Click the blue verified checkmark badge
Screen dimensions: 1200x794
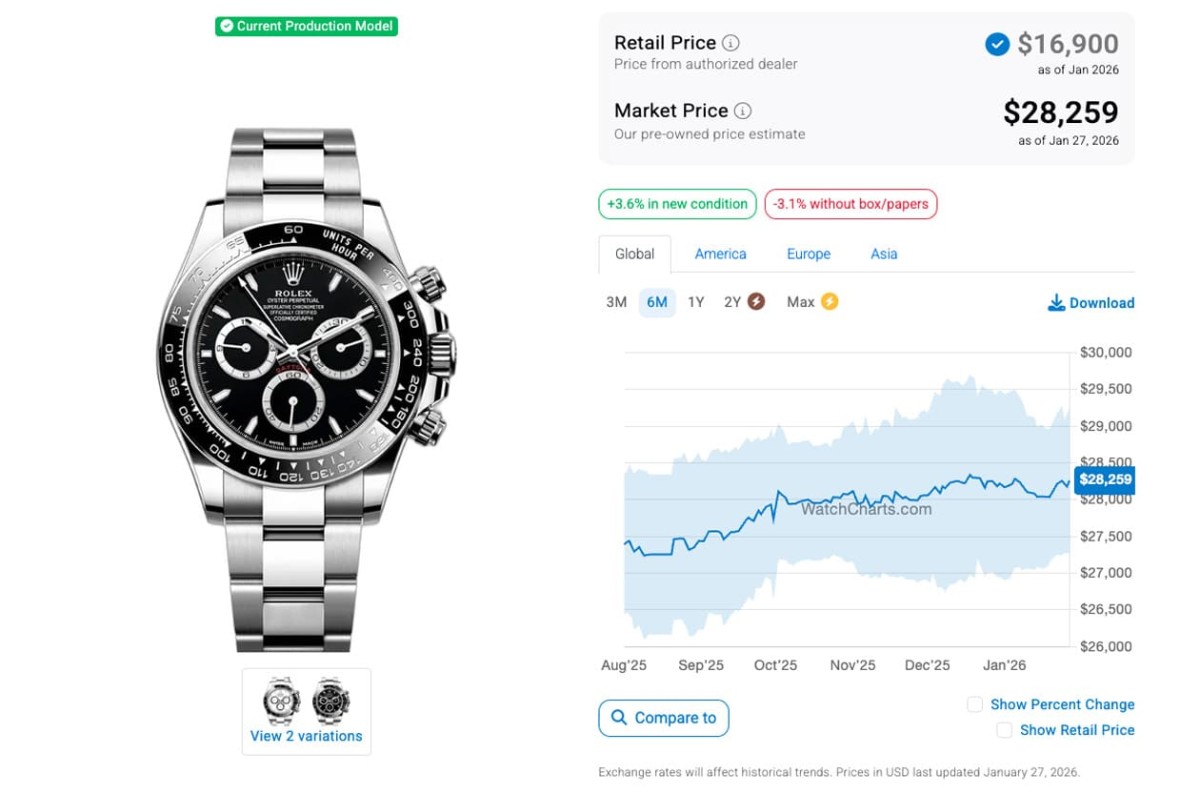[997, 44]
